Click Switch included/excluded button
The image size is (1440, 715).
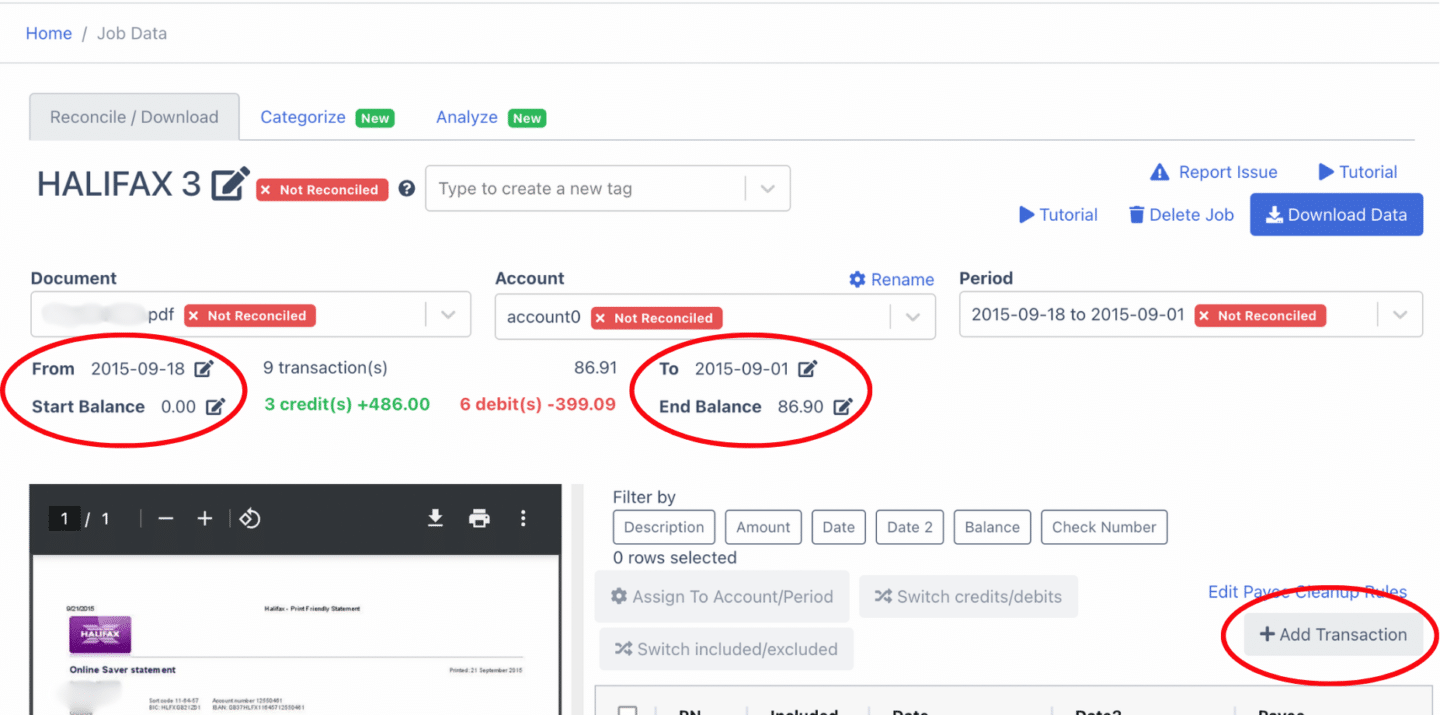pos(726,649)
